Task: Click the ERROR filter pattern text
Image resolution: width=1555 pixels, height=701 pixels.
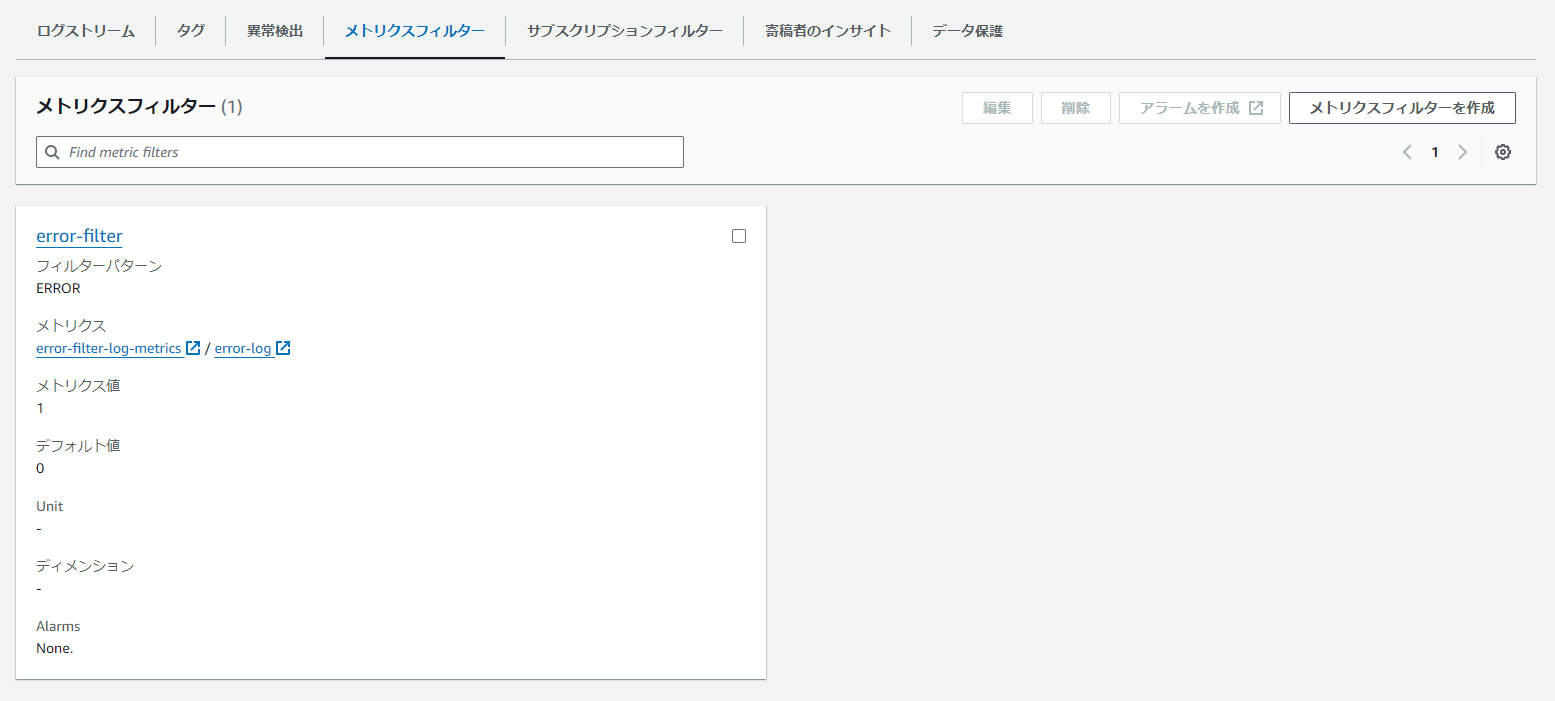Action: (58, 288)
